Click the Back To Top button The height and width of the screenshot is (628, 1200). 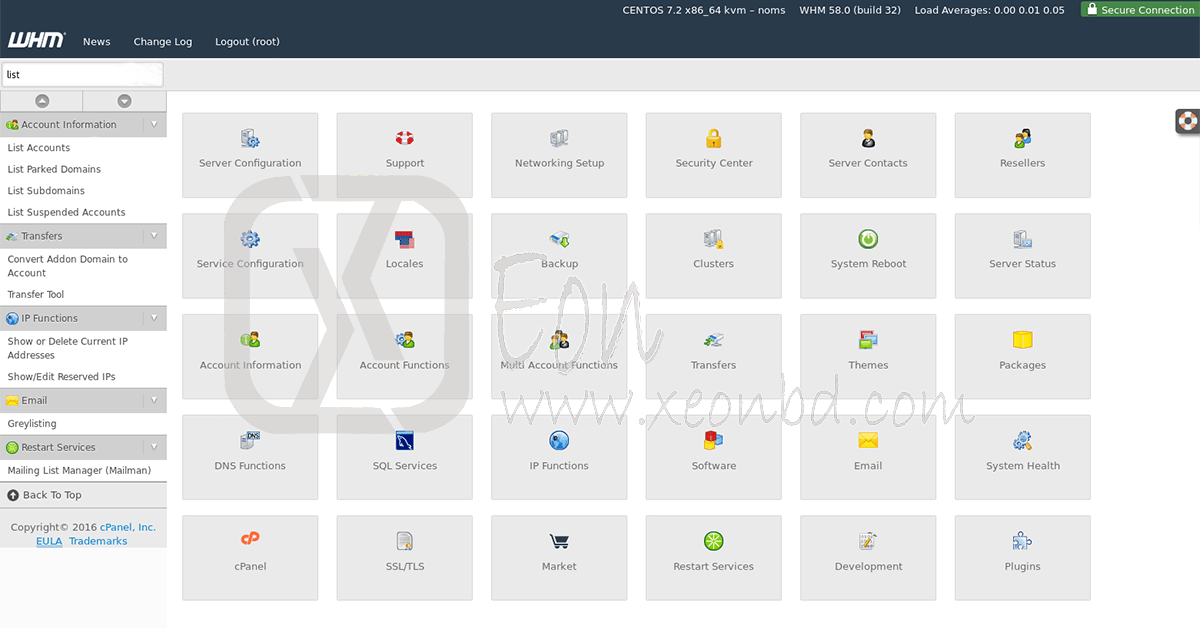coord(52,495)
